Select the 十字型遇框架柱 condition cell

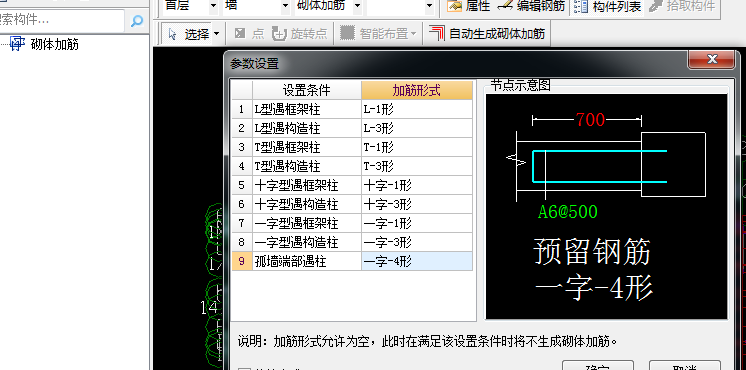307,185
